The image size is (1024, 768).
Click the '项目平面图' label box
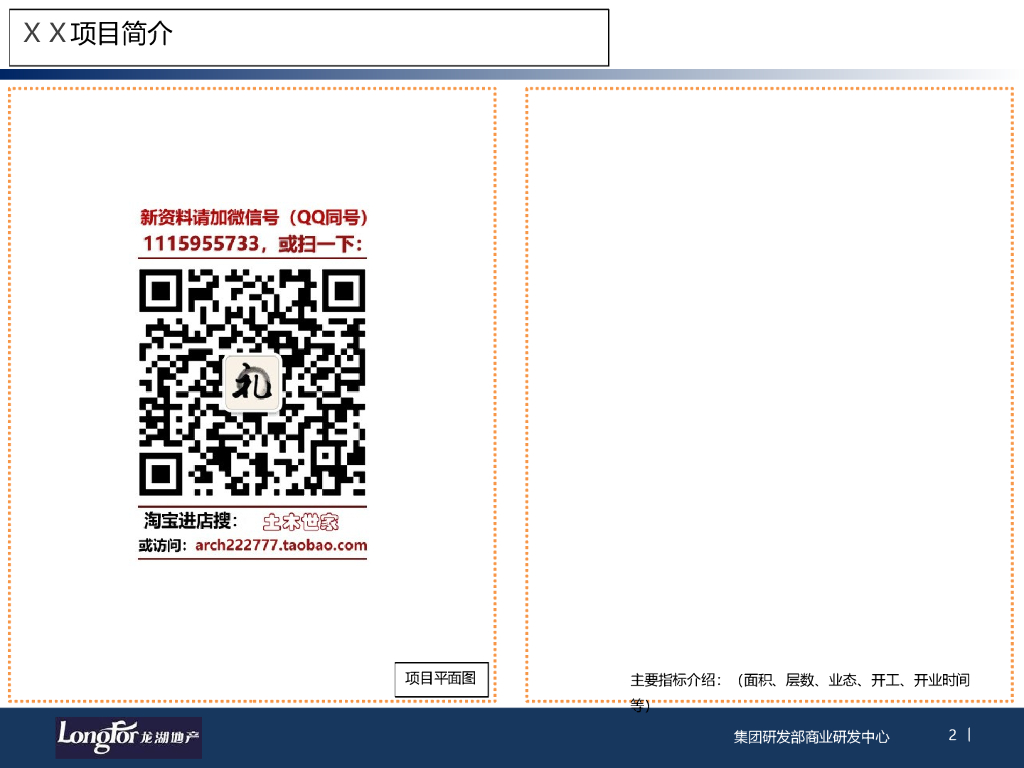tap(441, 679)
